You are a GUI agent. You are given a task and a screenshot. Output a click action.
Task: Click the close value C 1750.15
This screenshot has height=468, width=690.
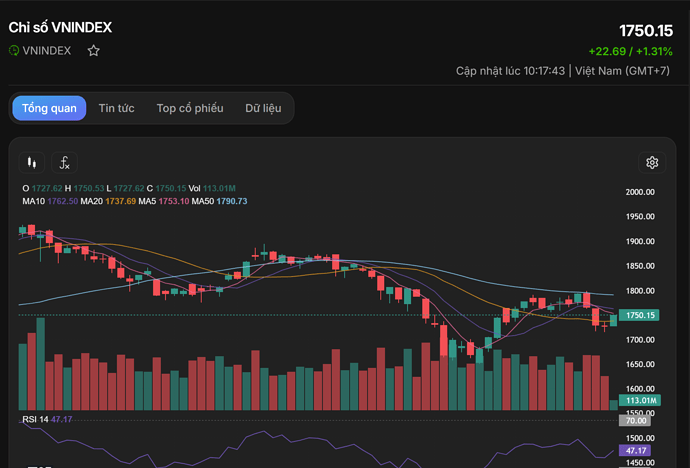[166, 188]
